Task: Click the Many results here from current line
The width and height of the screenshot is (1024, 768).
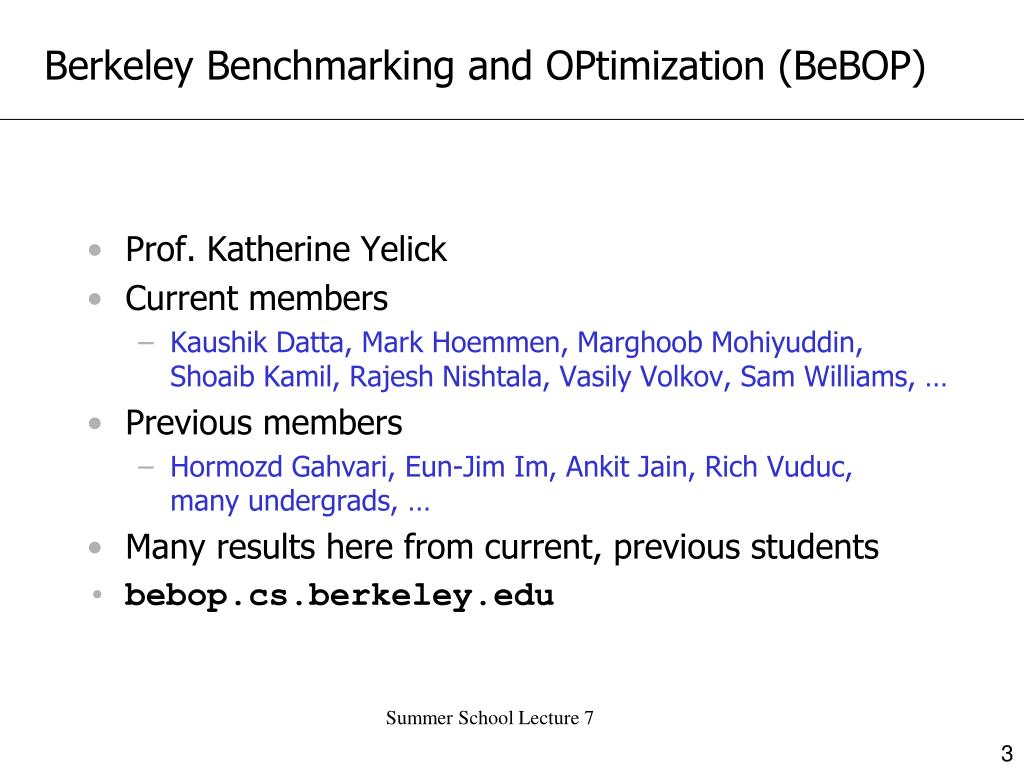Action: pos(502,547)
